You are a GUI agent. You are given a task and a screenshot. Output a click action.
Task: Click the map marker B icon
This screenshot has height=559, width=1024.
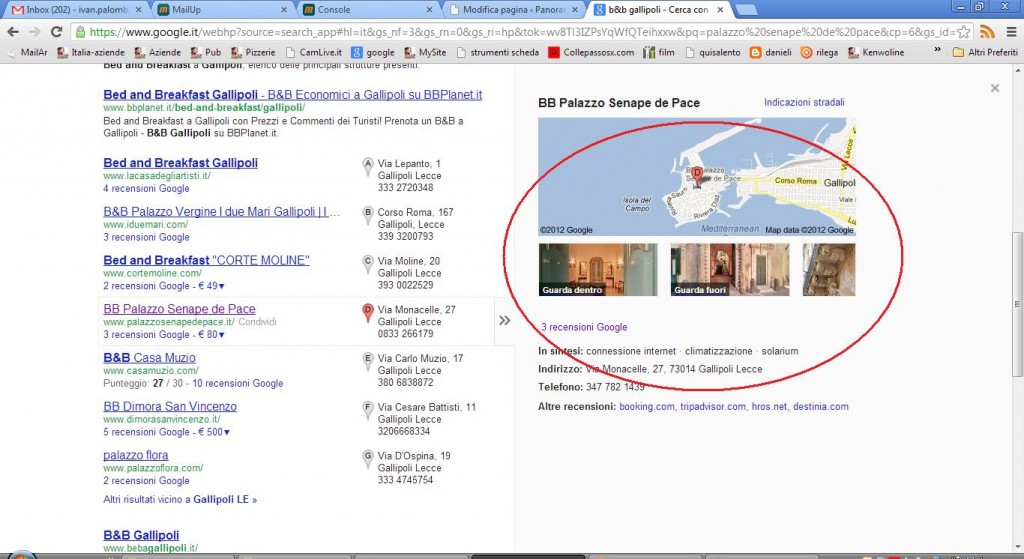(368, 216)
